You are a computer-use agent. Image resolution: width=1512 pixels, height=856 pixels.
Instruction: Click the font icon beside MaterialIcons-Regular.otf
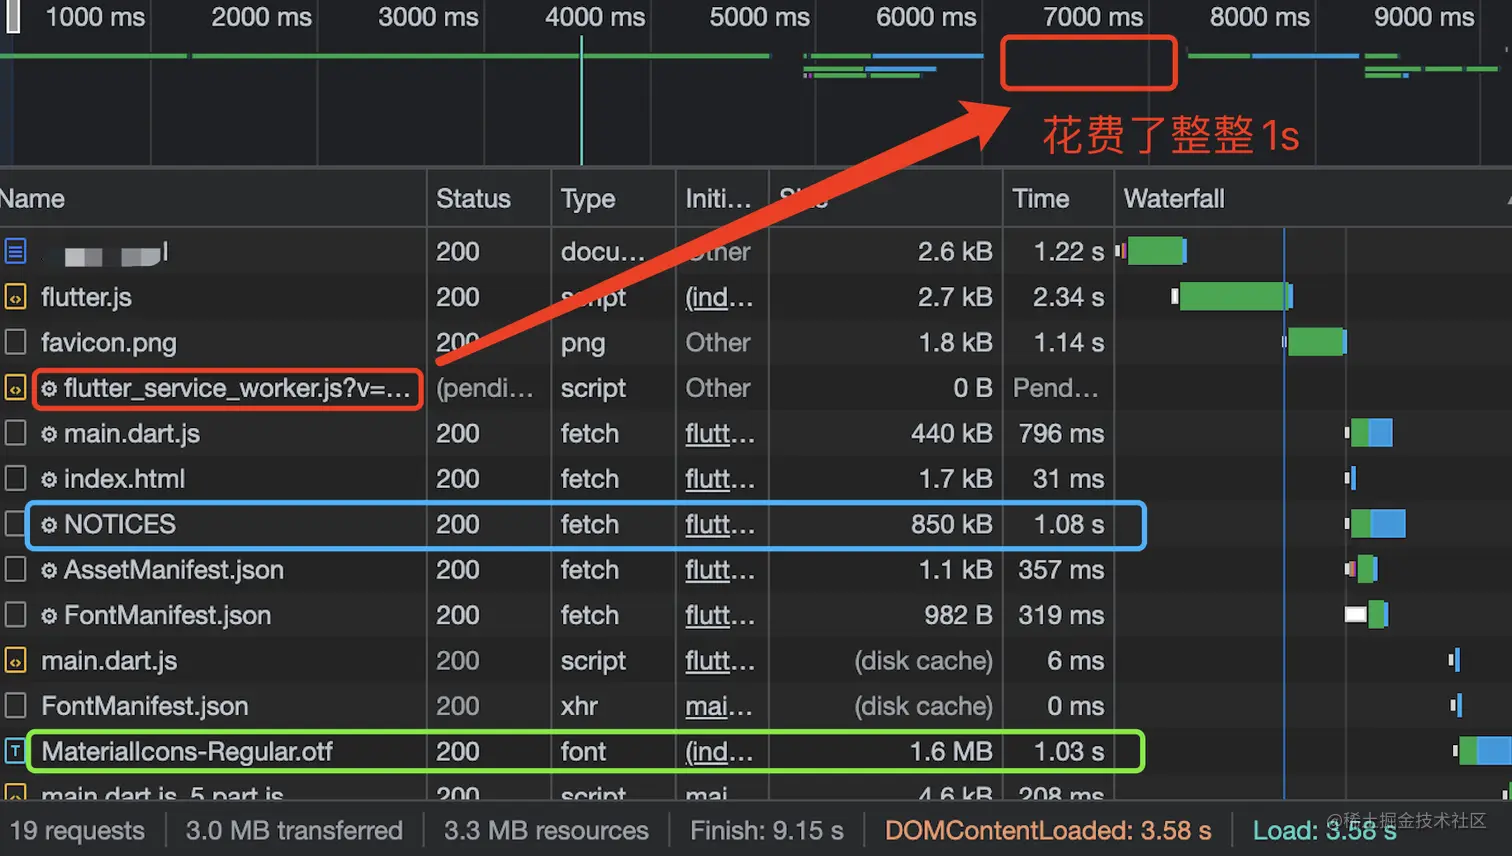pyautogui.click(x=15, y=751)
